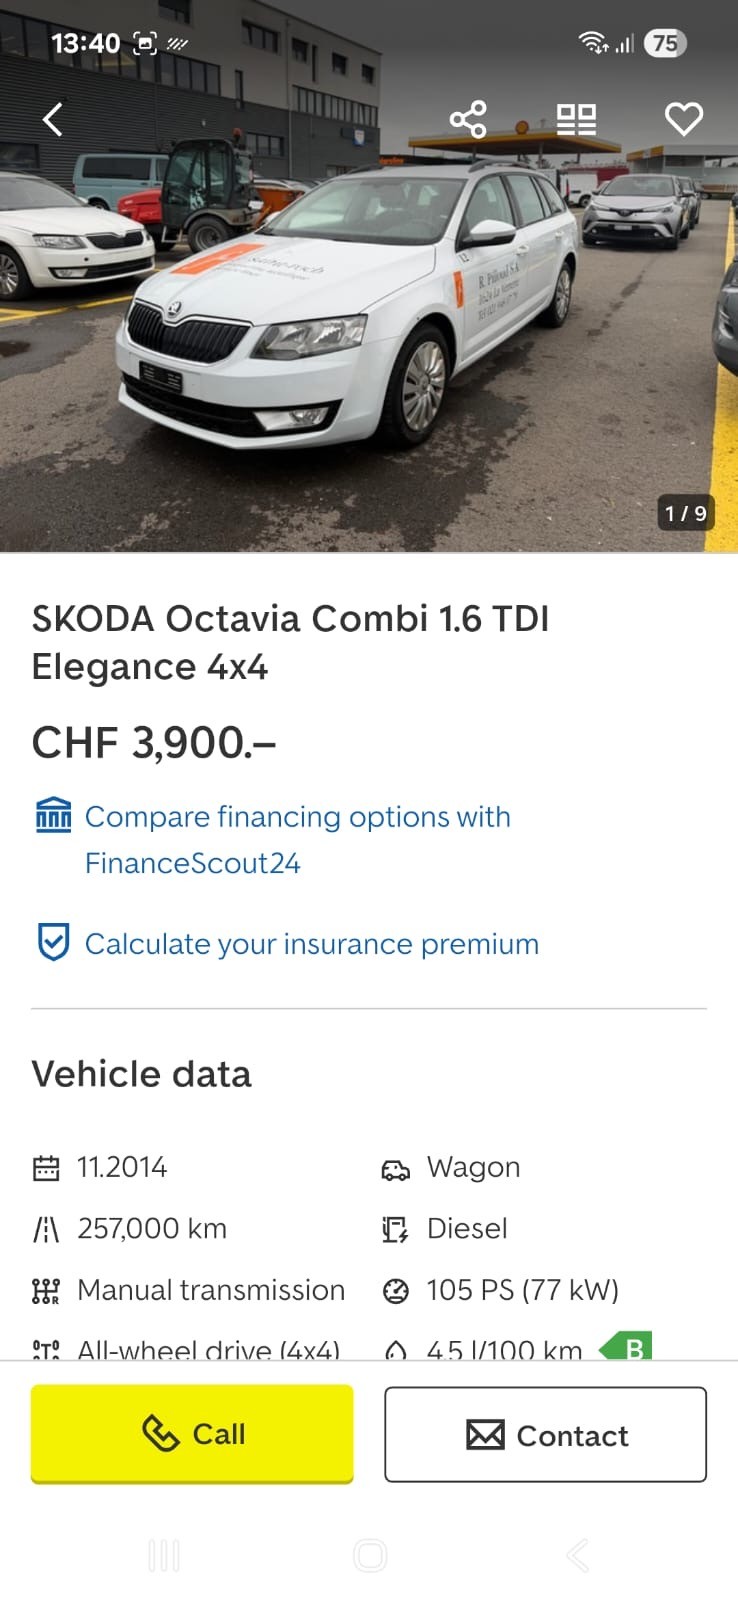738x1600 pixels.
Task: Call the seller with the yellow button
Action: click(x=192, y=1433)
